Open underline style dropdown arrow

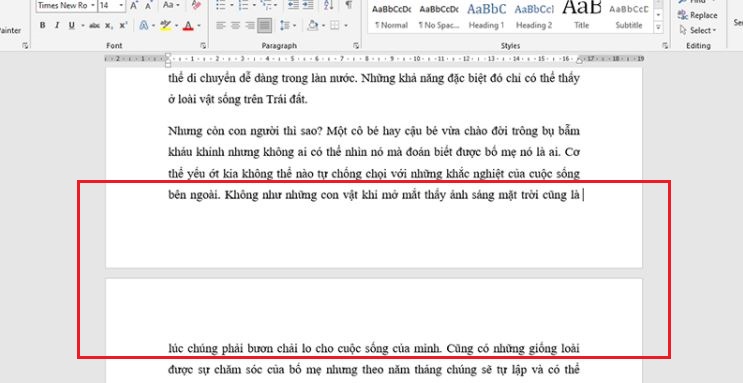coord(82,25)
